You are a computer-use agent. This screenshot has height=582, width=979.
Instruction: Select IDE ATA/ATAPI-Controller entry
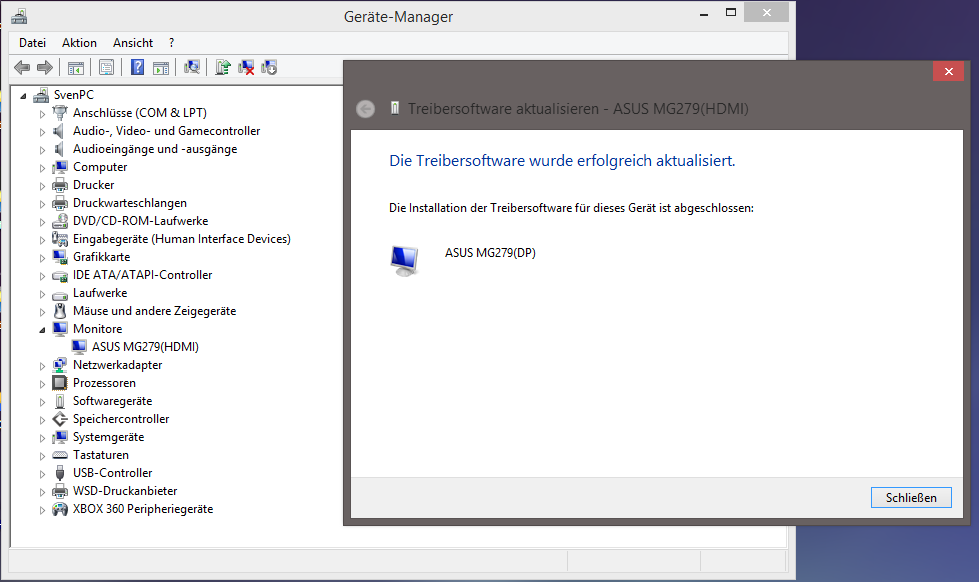point(142,275)
